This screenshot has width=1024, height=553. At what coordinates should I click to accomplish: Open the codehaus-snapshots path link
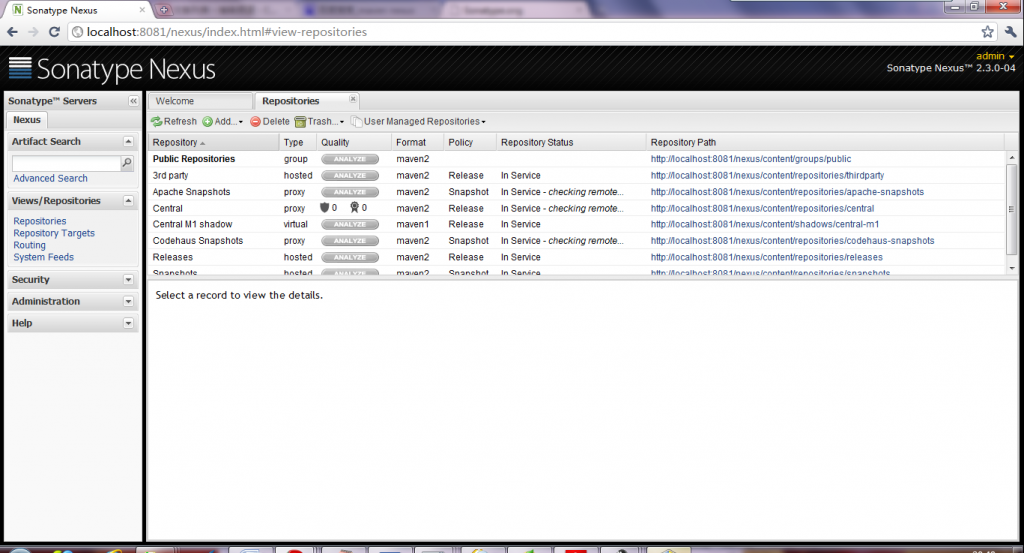click(792, 241)
